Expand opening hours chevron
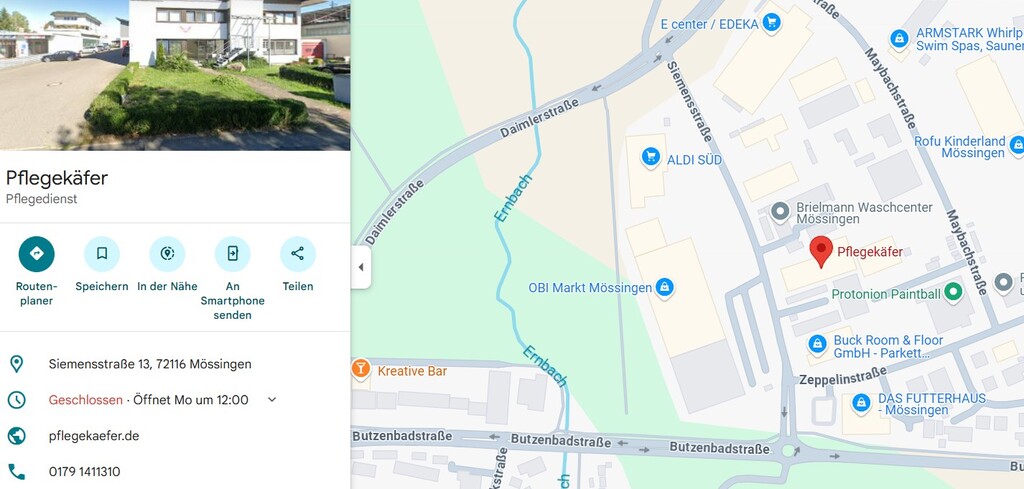This screenshot has width=1024, height=489. pos(272,400)
